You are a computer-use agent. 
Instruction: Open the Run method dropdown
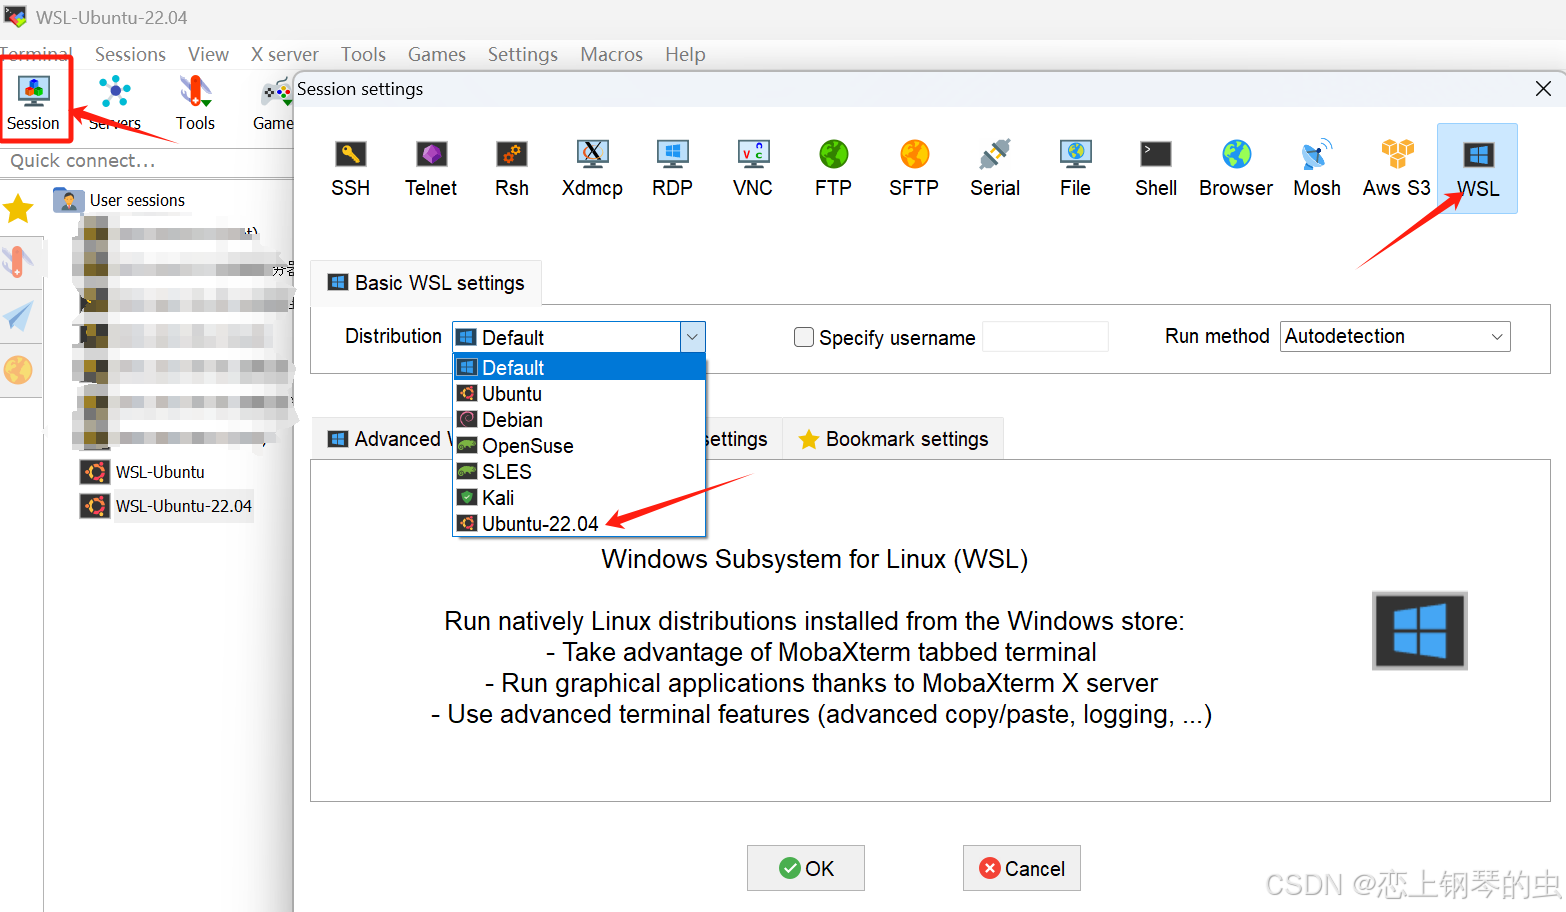[x=1497, y=336]
